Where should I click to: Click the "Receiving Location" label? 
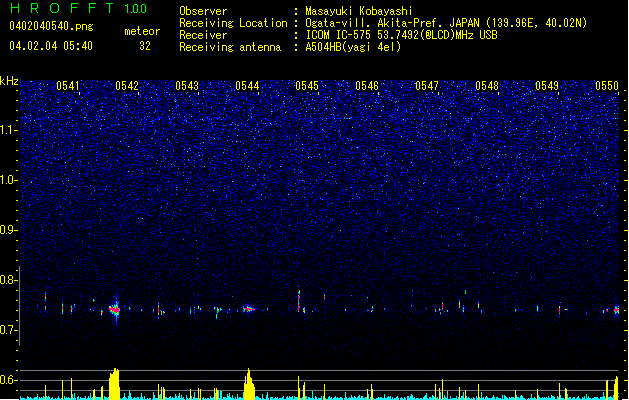click(x=233, y=23)
